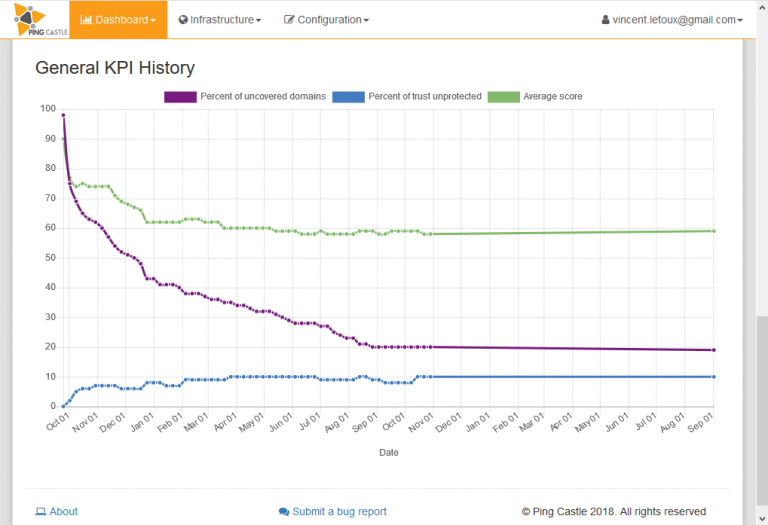Click the purple legend color box
Image resolution: width=768 pixels, height=525 pixels.
pyautogui.click(x=180, y=97)
